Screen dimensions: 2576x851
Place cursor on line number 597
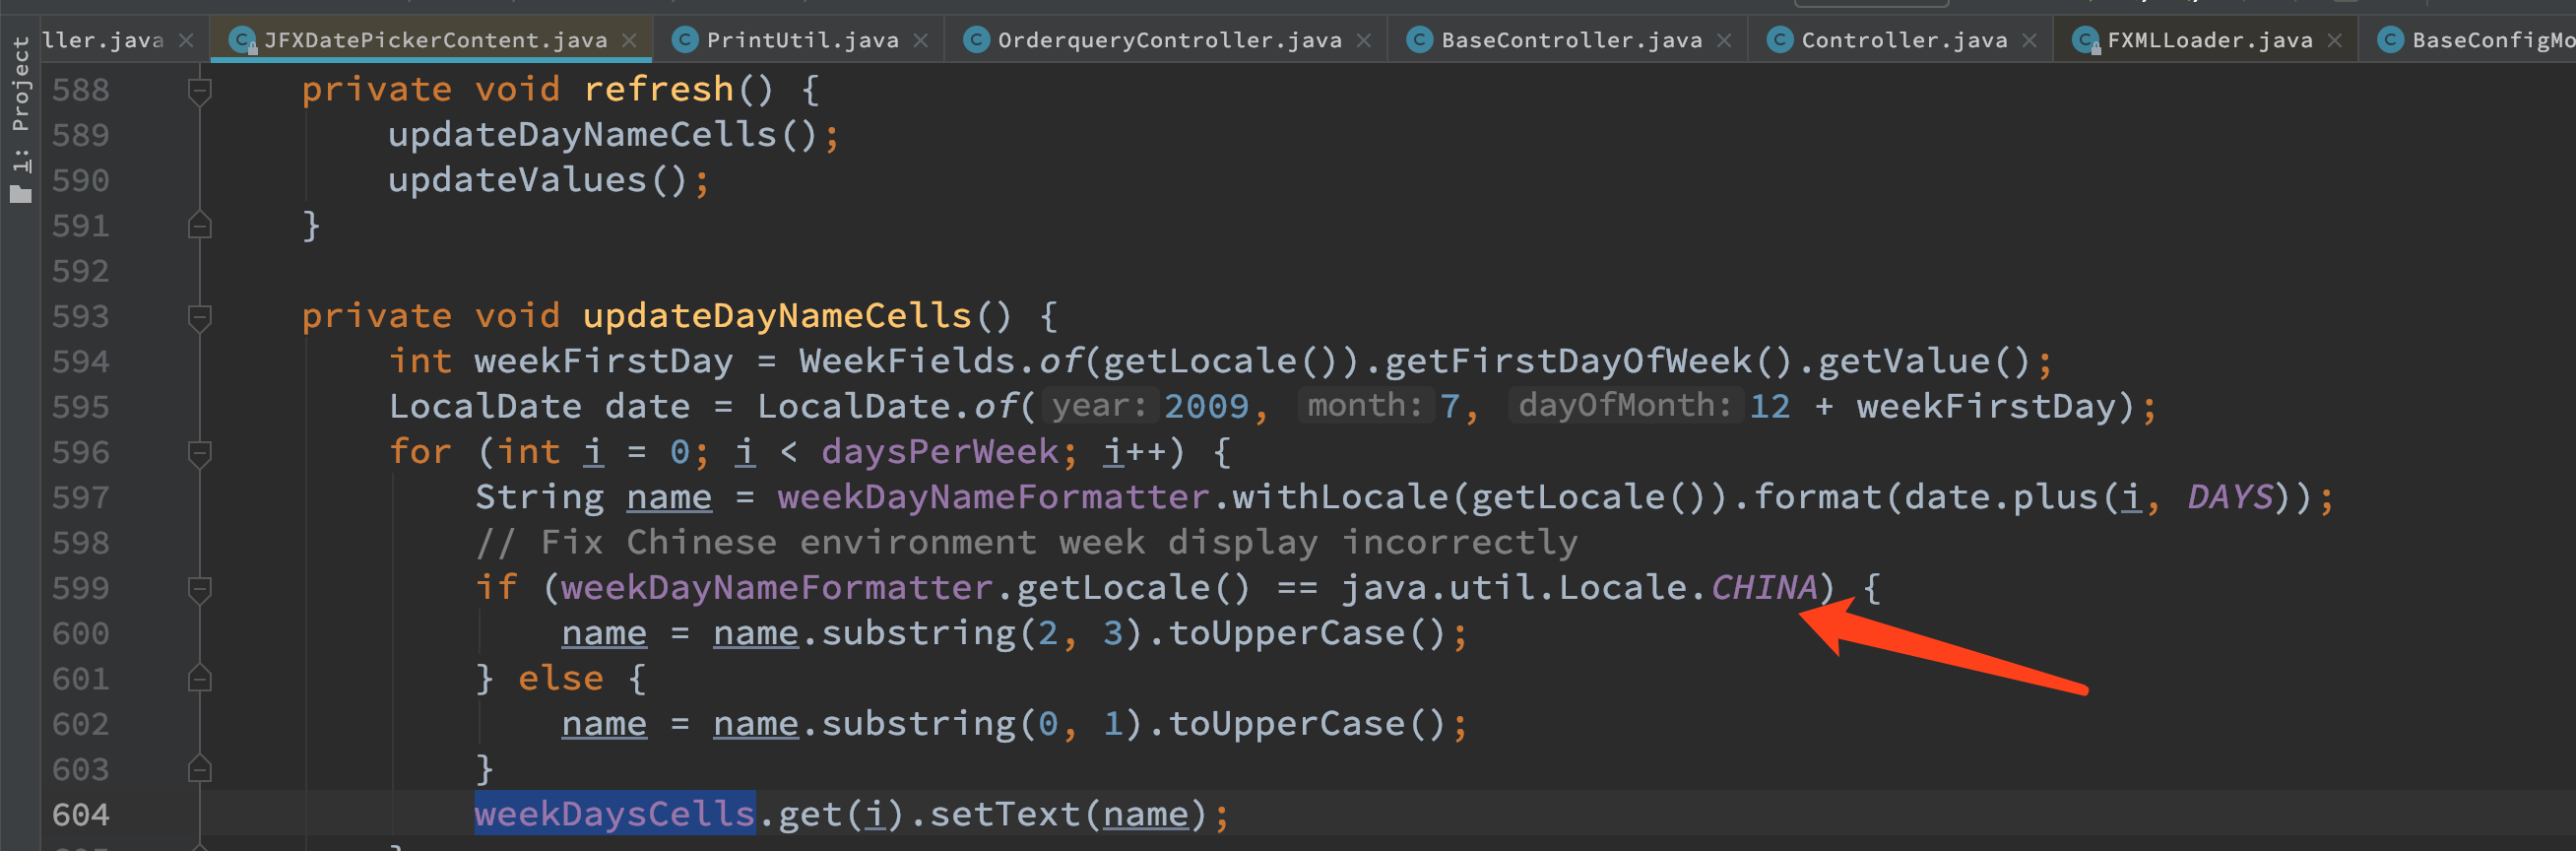click(80, 498)
